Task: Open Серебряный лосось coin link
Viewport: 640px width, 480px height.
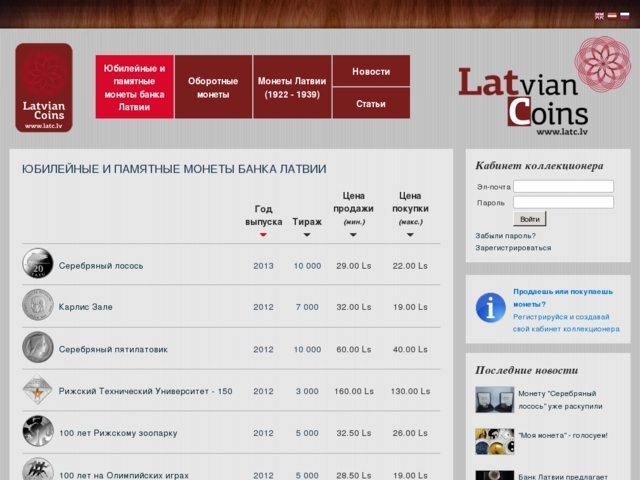Action: tap(101, 266)
